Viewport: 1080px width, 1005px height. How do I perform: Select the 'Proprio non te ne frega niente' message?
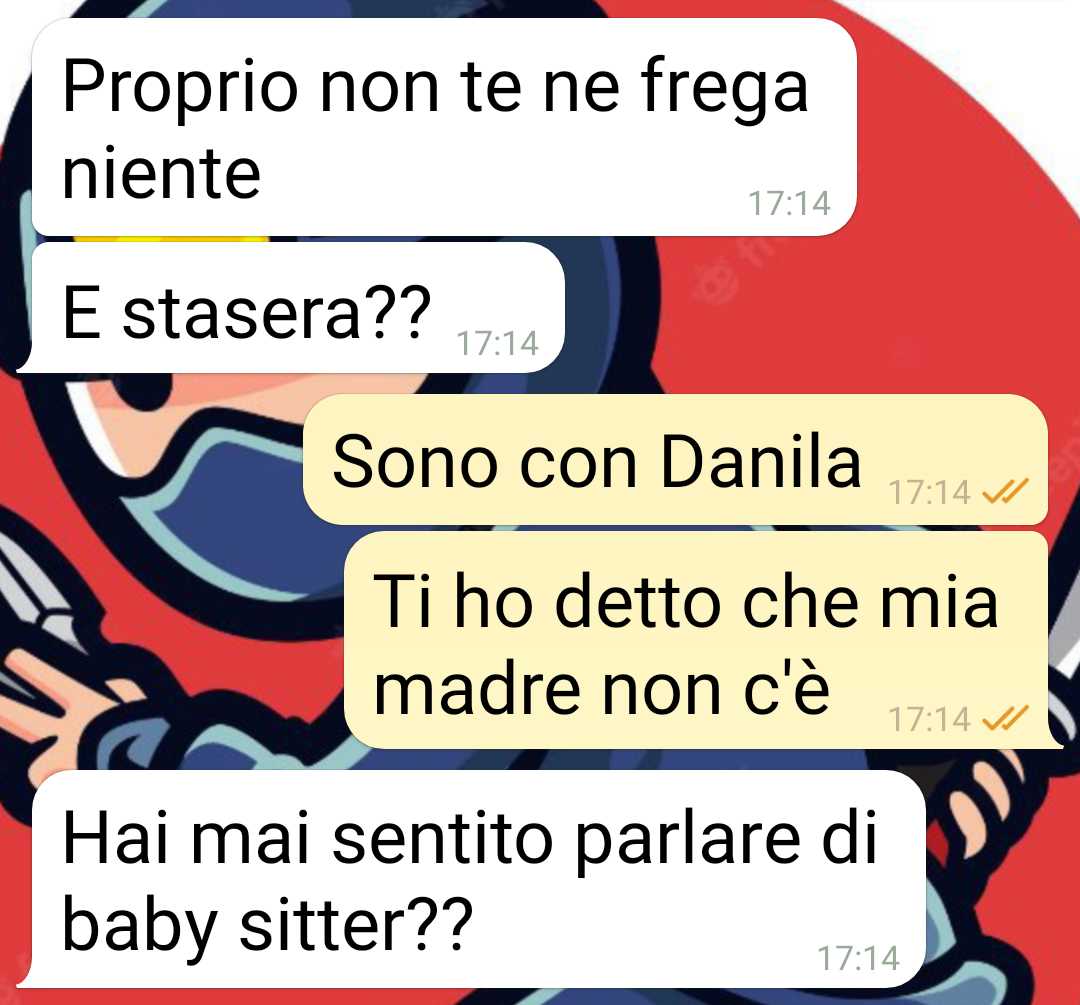(x=444, y=127)
